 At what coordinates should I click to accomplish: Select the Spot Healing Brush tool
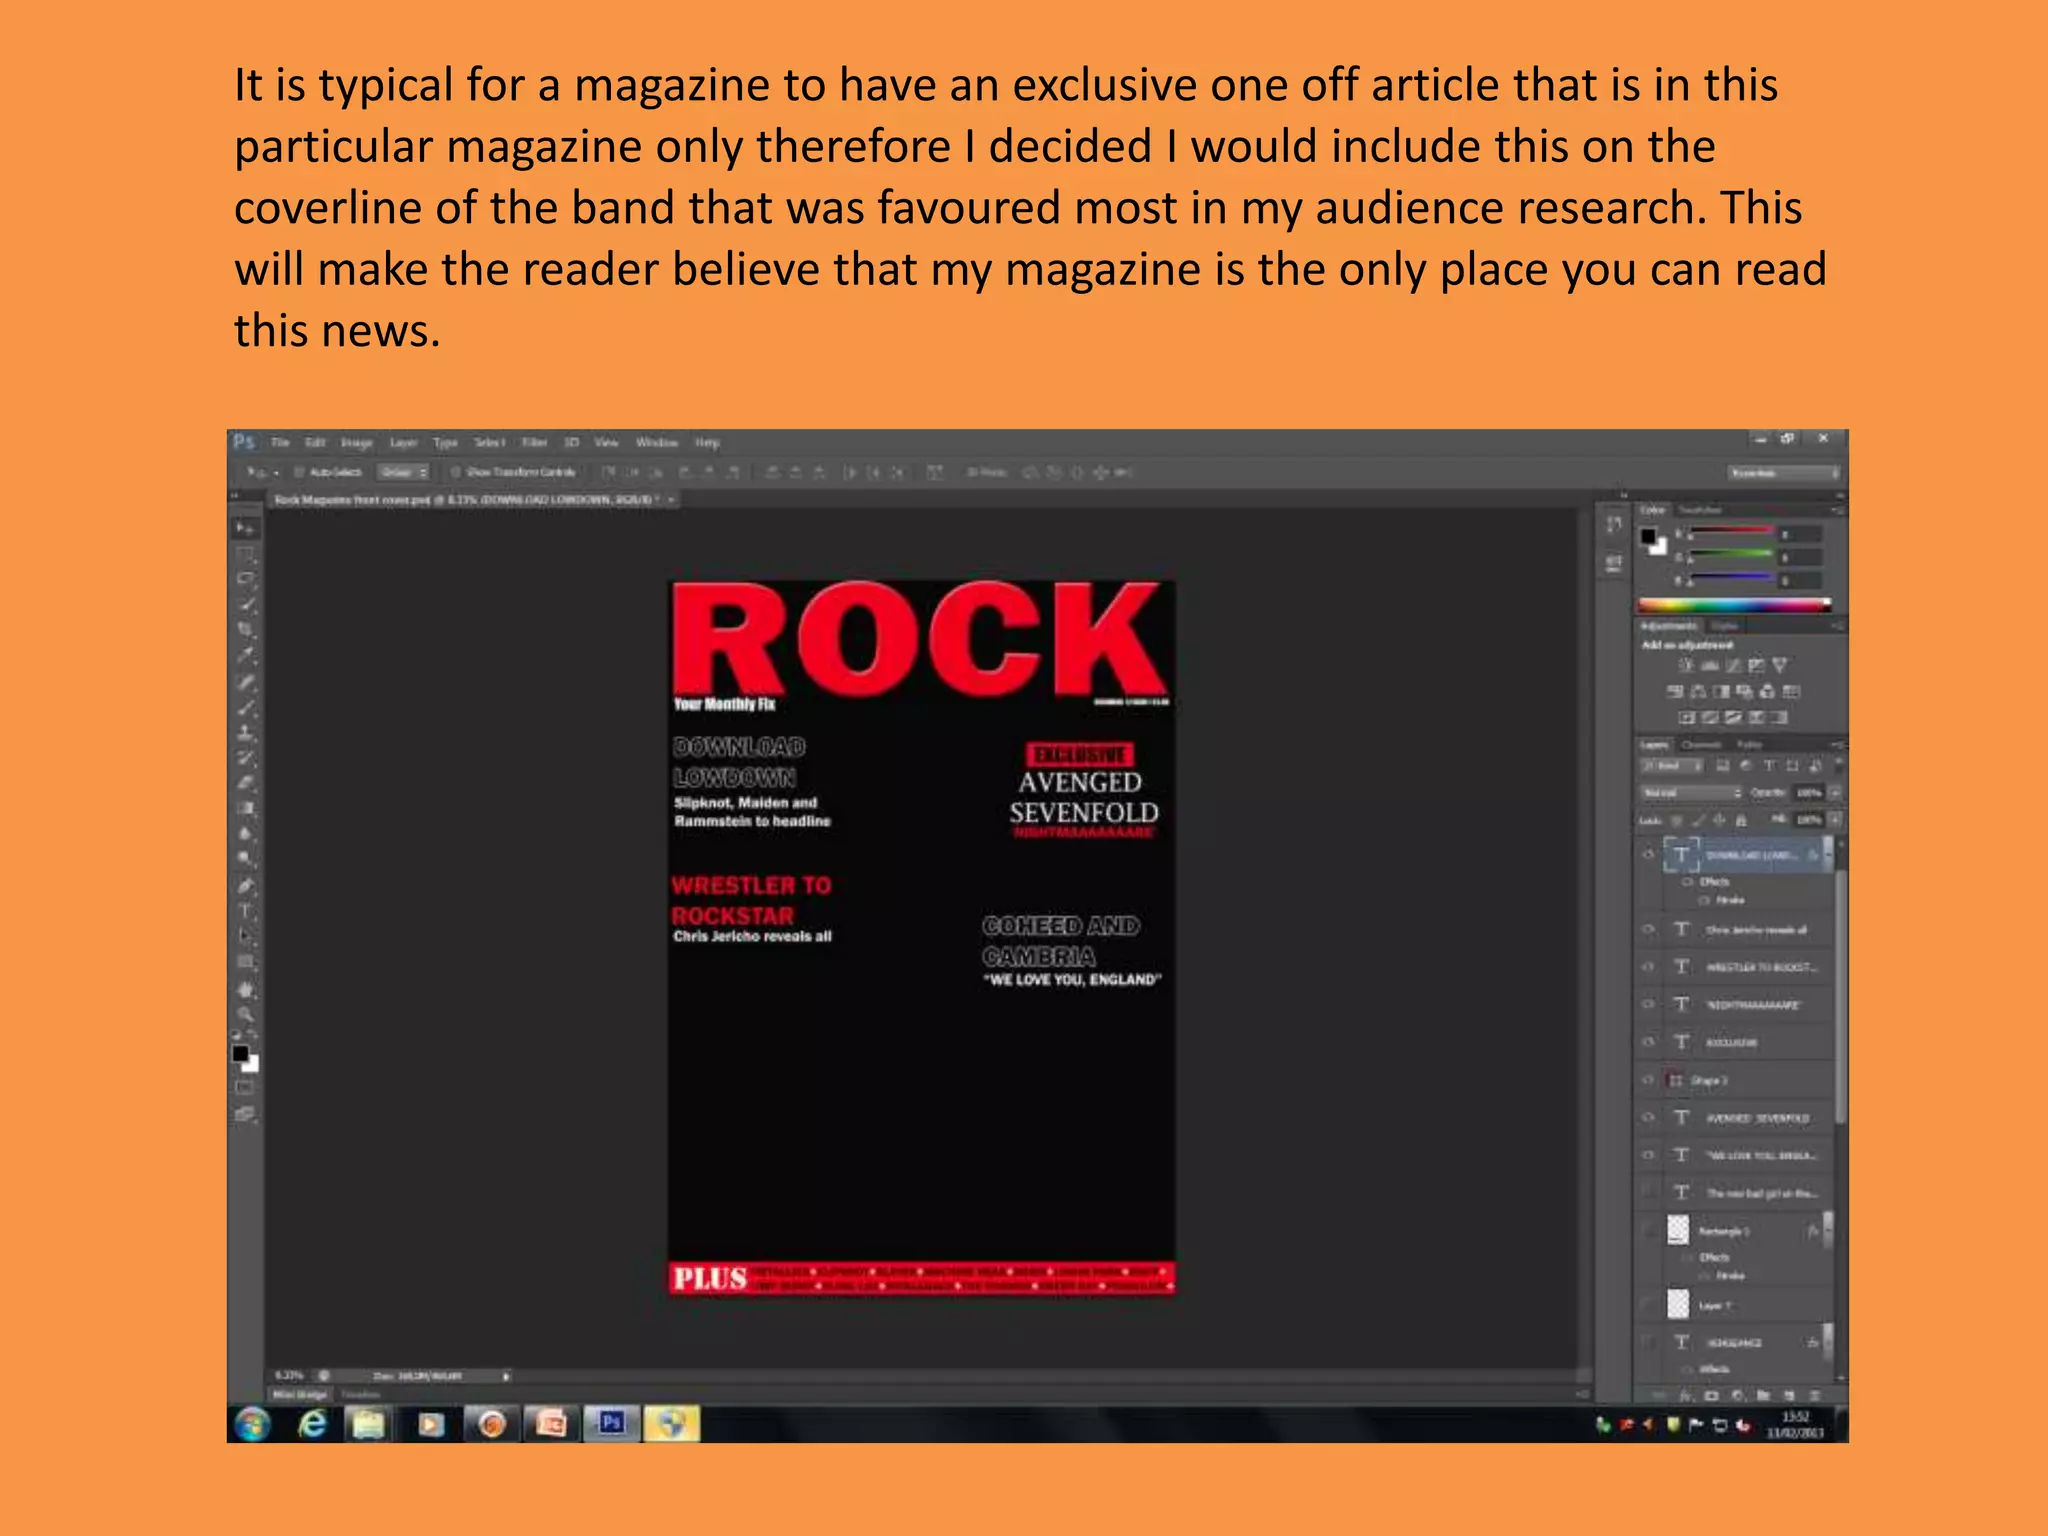tap(245, 682)
